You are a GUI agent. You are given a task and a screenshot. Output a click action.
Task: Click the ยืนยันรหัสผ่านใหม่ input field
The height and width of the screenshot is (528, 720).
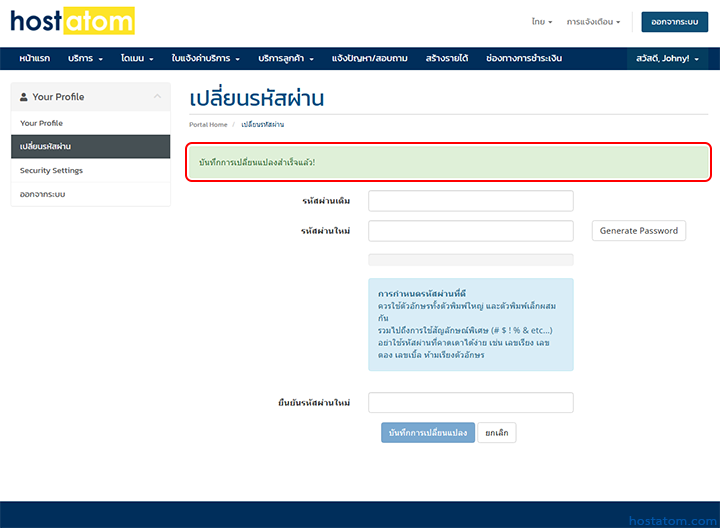tap(470, 402)
